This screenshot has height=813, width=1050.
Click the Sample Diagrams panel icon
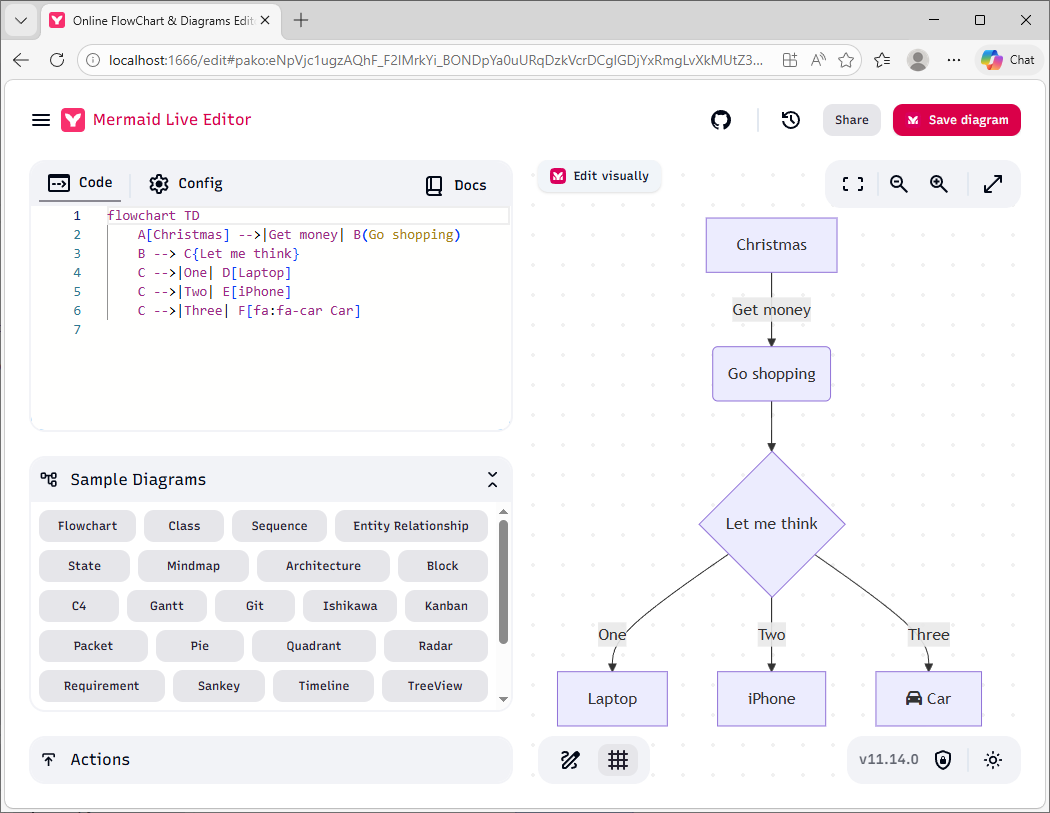[x=49, y=479]
